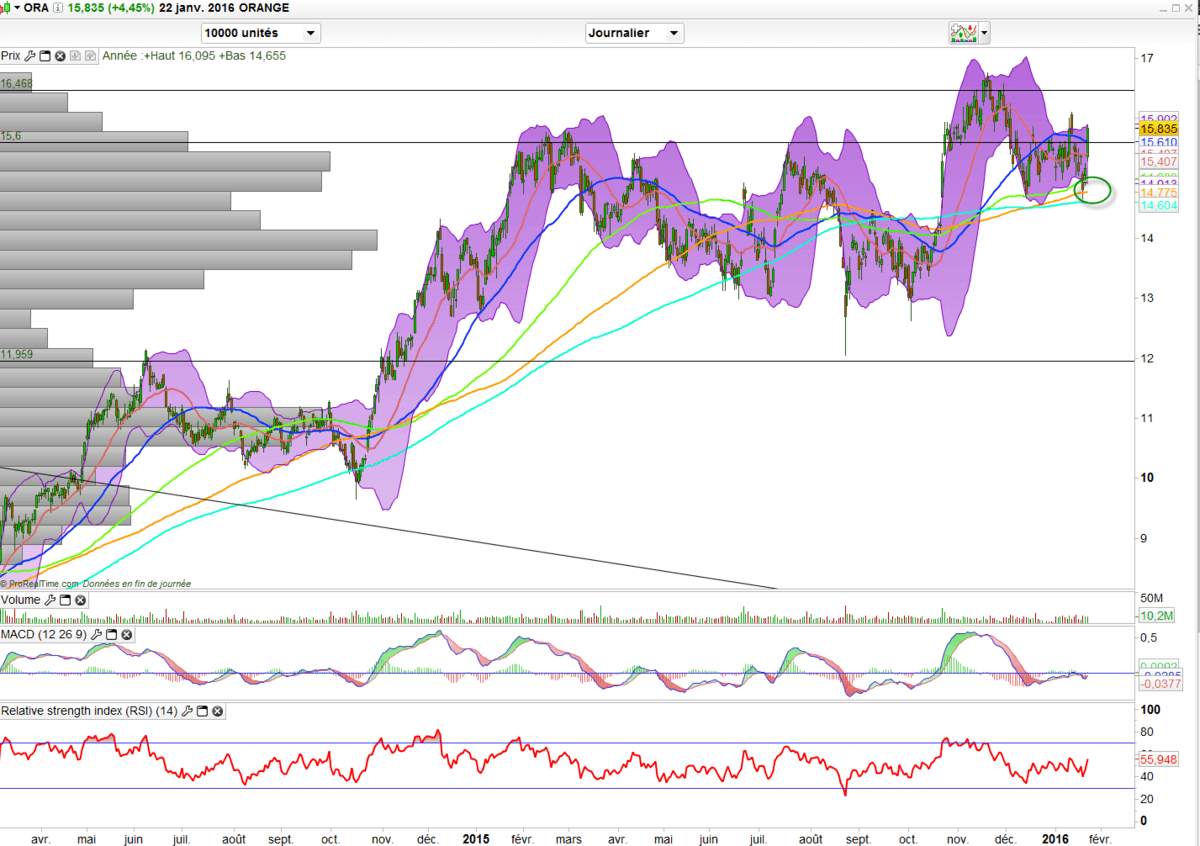The image size is (1200, 846).
Task: Maximize the Relative strength index panel
Action: tap(202, 711)
